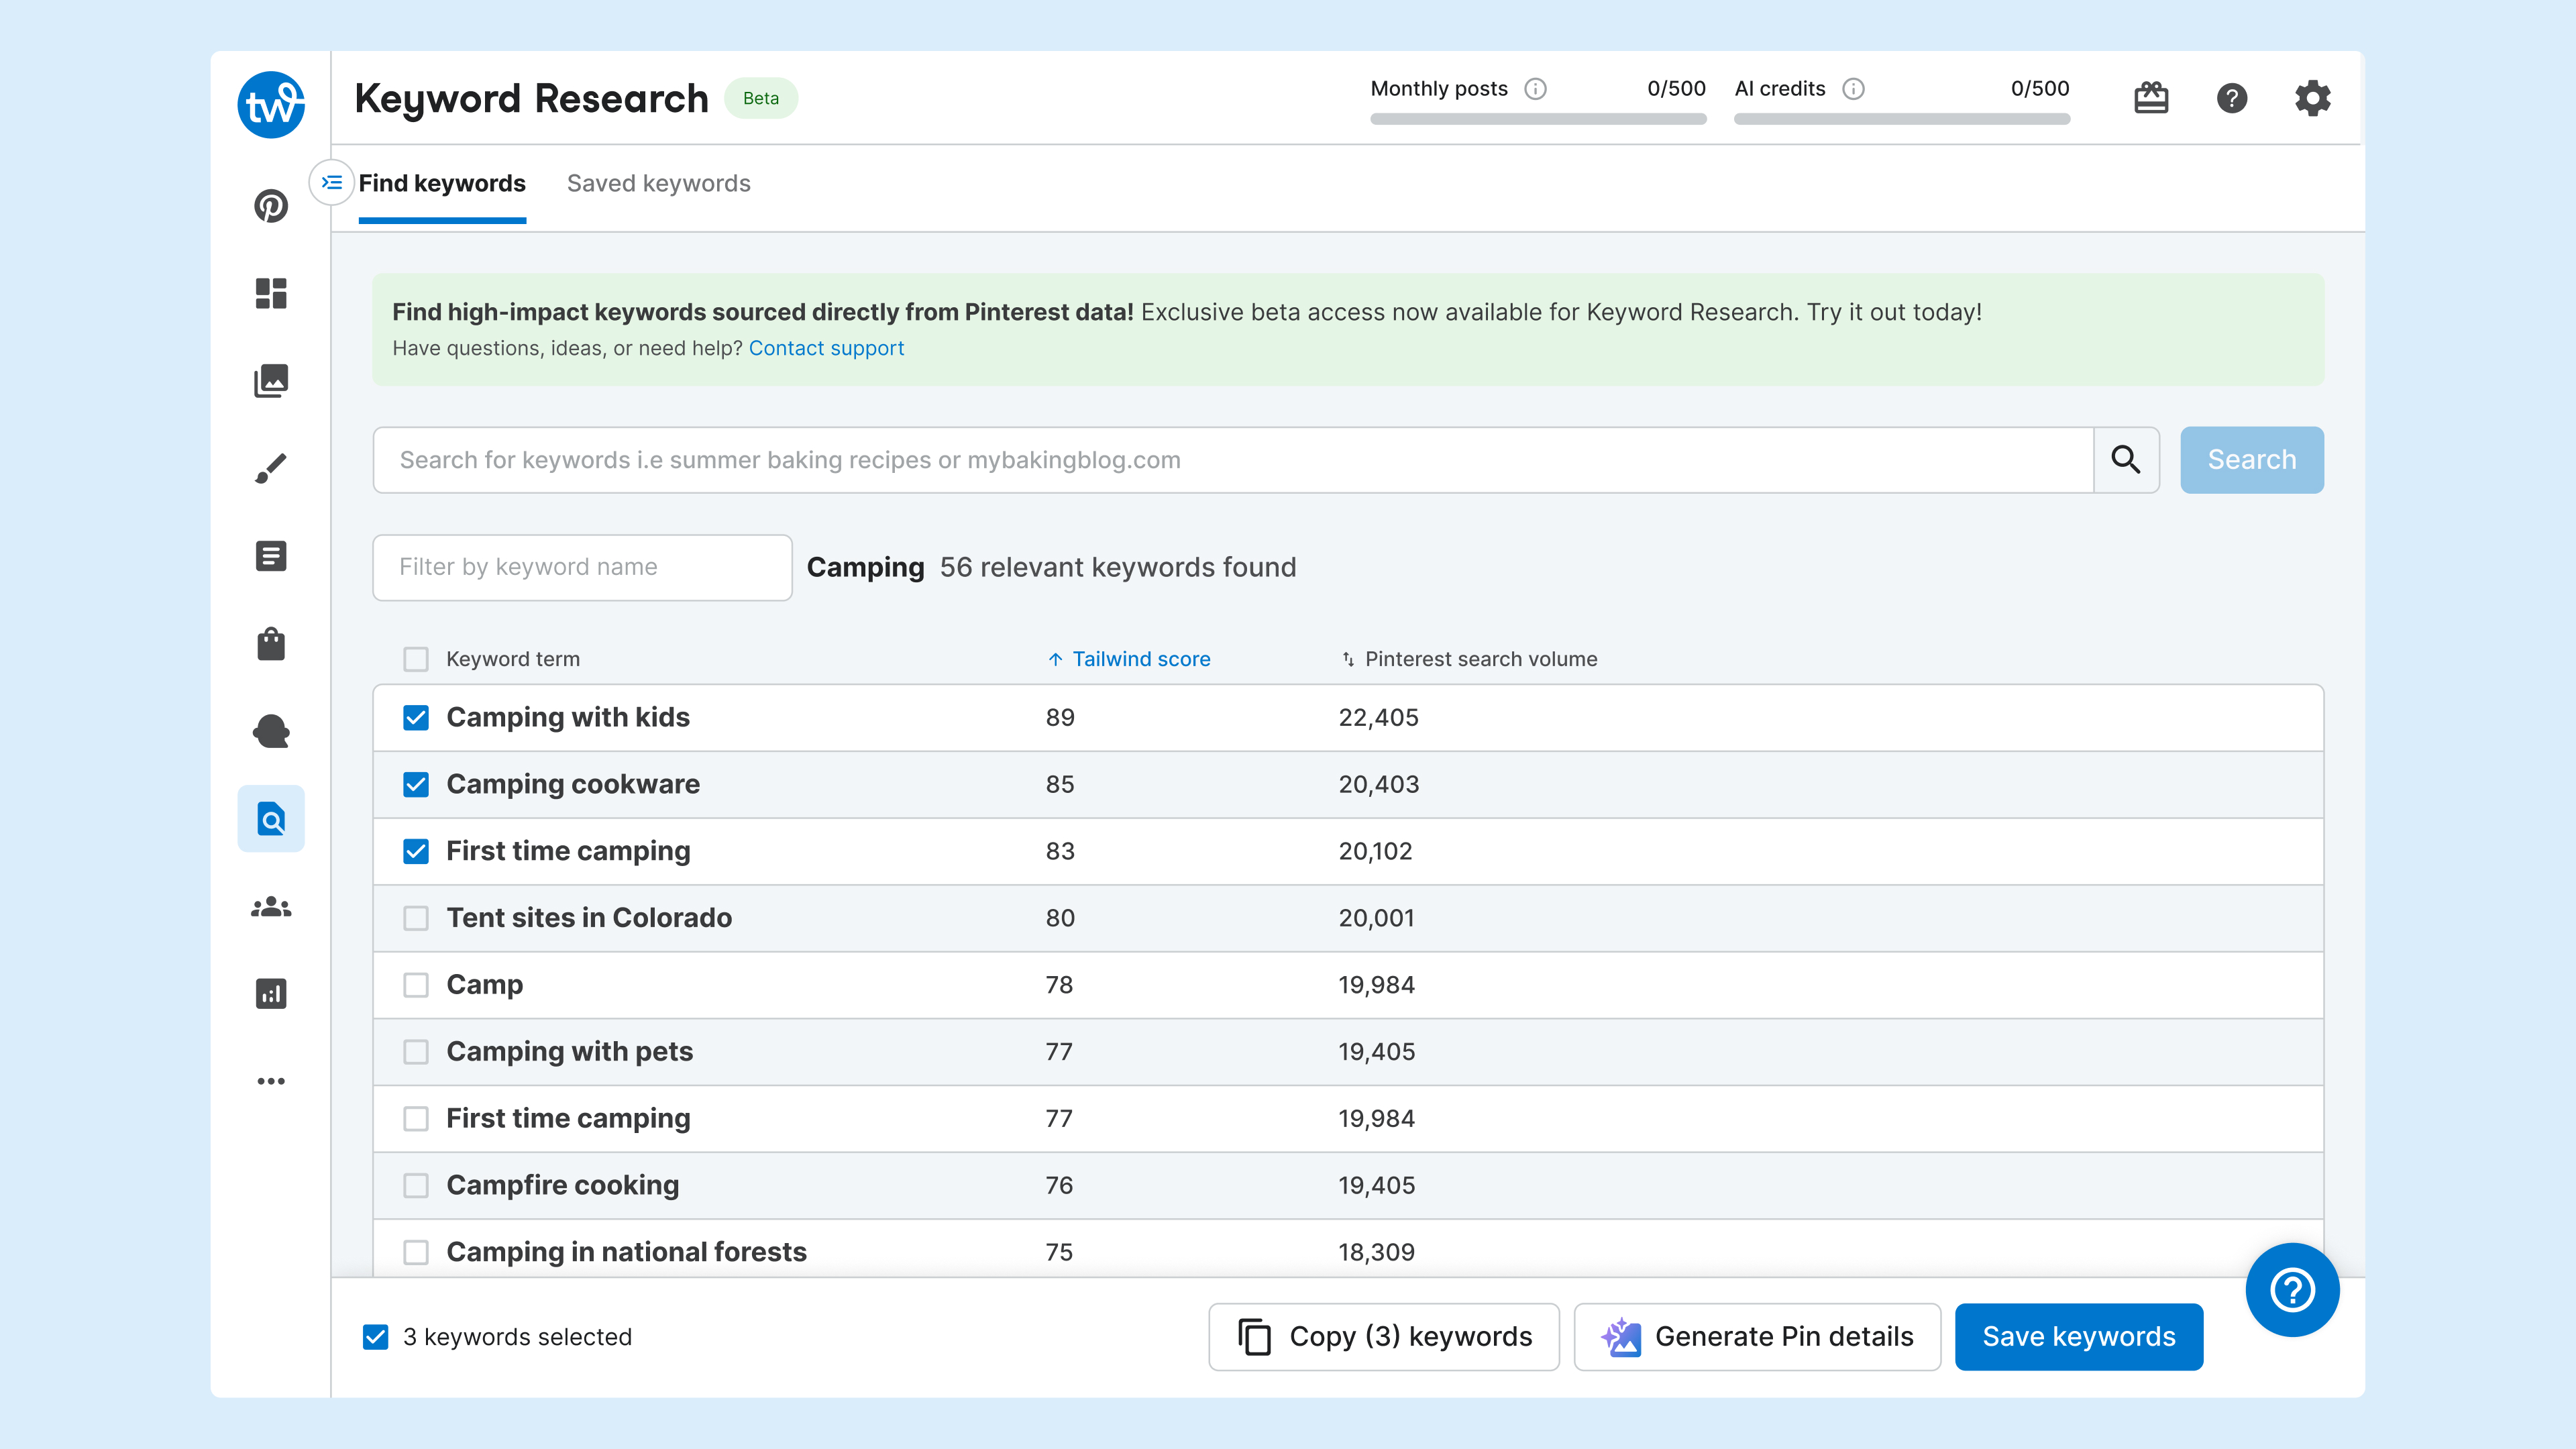Open the design/create brush tool in sidebar
The height and width of the screenshot is (1449, 2576).
(271, 468)
